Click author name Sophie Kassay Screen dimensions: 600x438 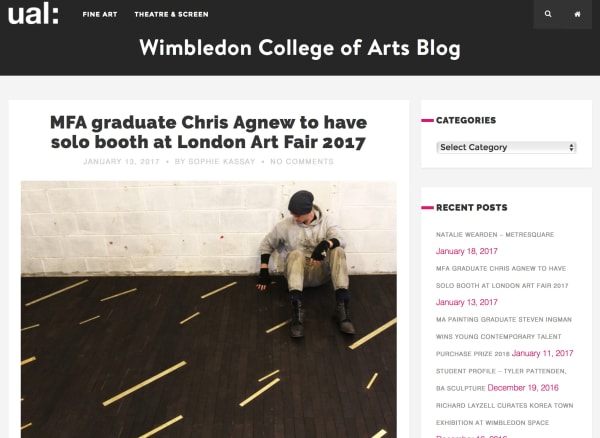[x=223, y=162]
